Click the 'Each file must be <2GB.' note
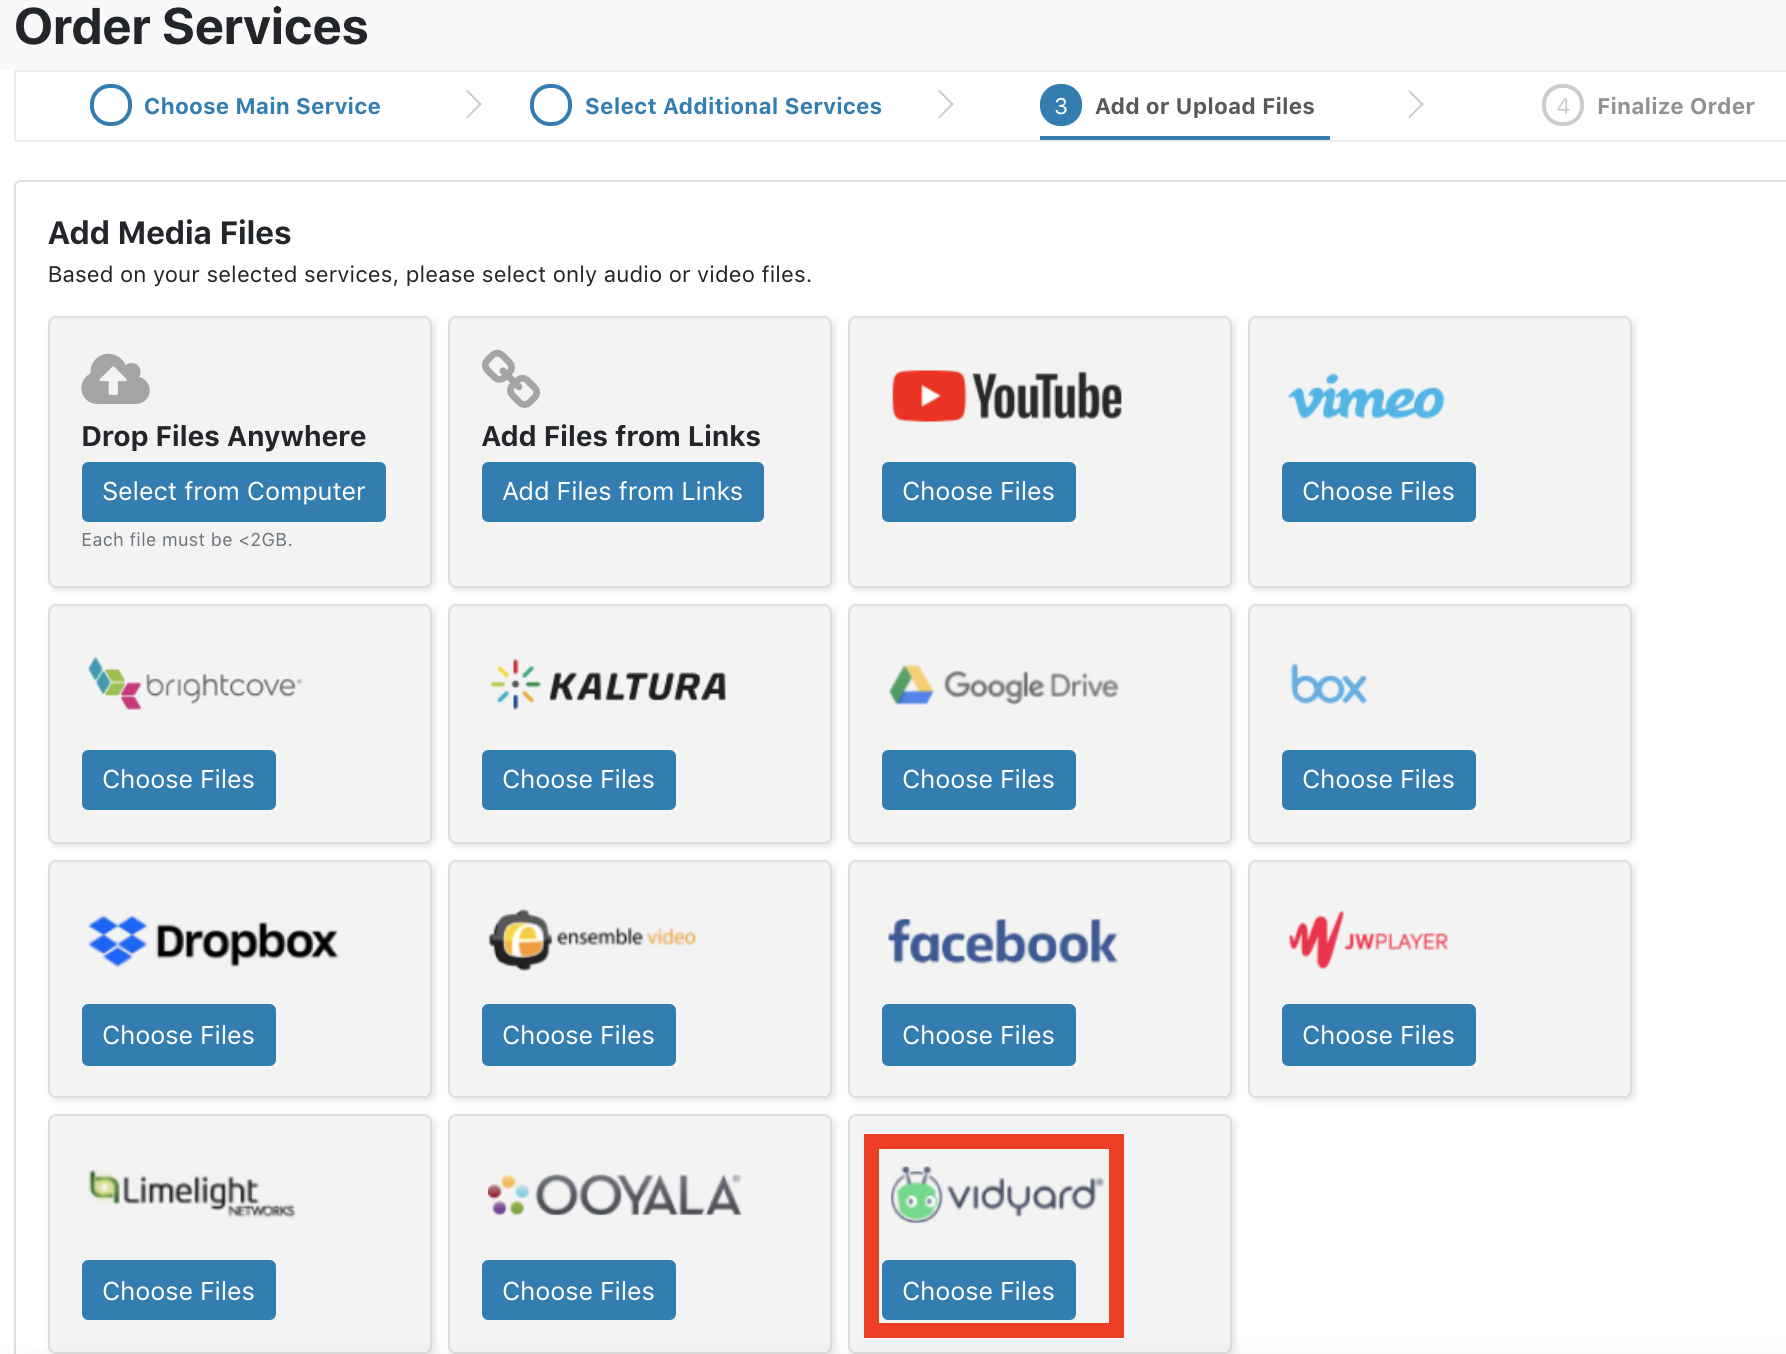 coord(187,540)
